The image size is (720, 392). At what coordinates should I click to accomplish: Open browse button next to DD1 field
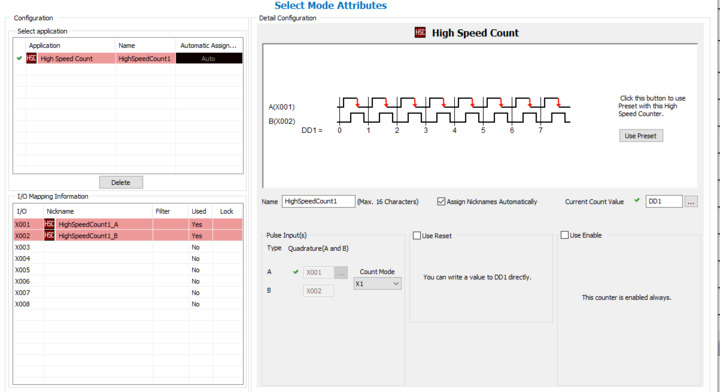(691, 202)
